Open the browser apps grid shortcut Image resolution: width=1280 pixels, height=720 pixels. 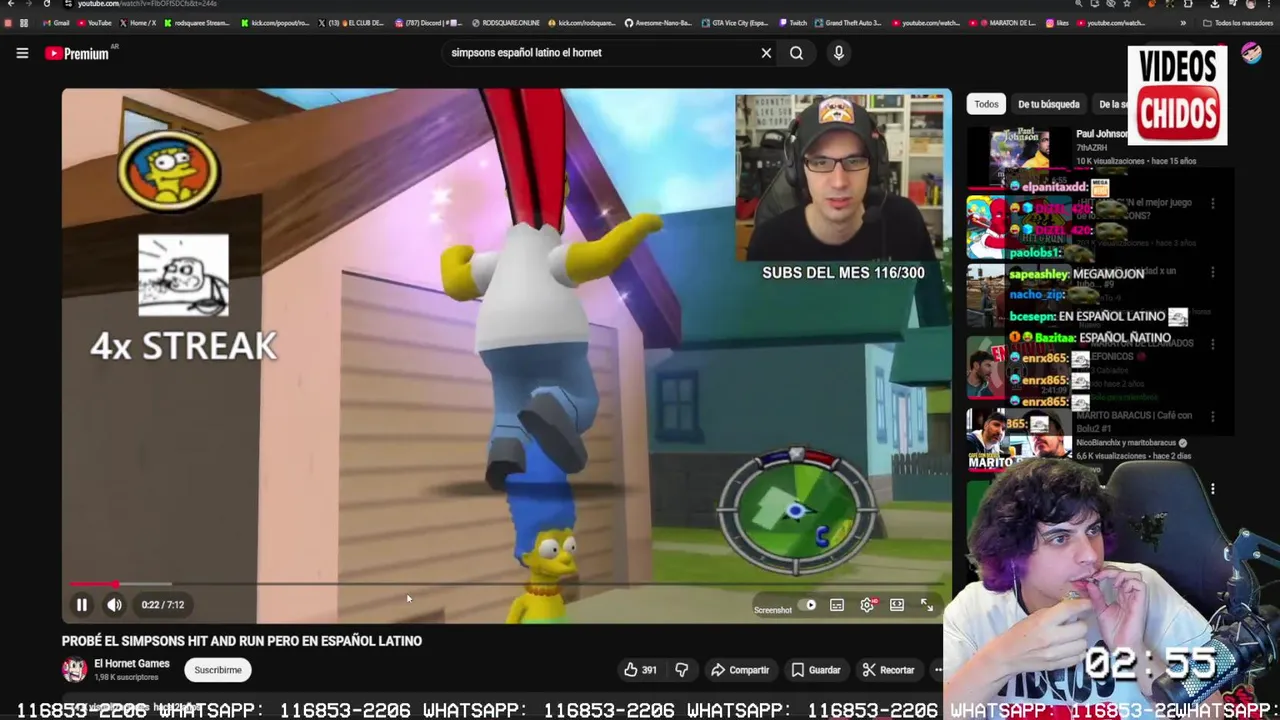coord(24,23)
